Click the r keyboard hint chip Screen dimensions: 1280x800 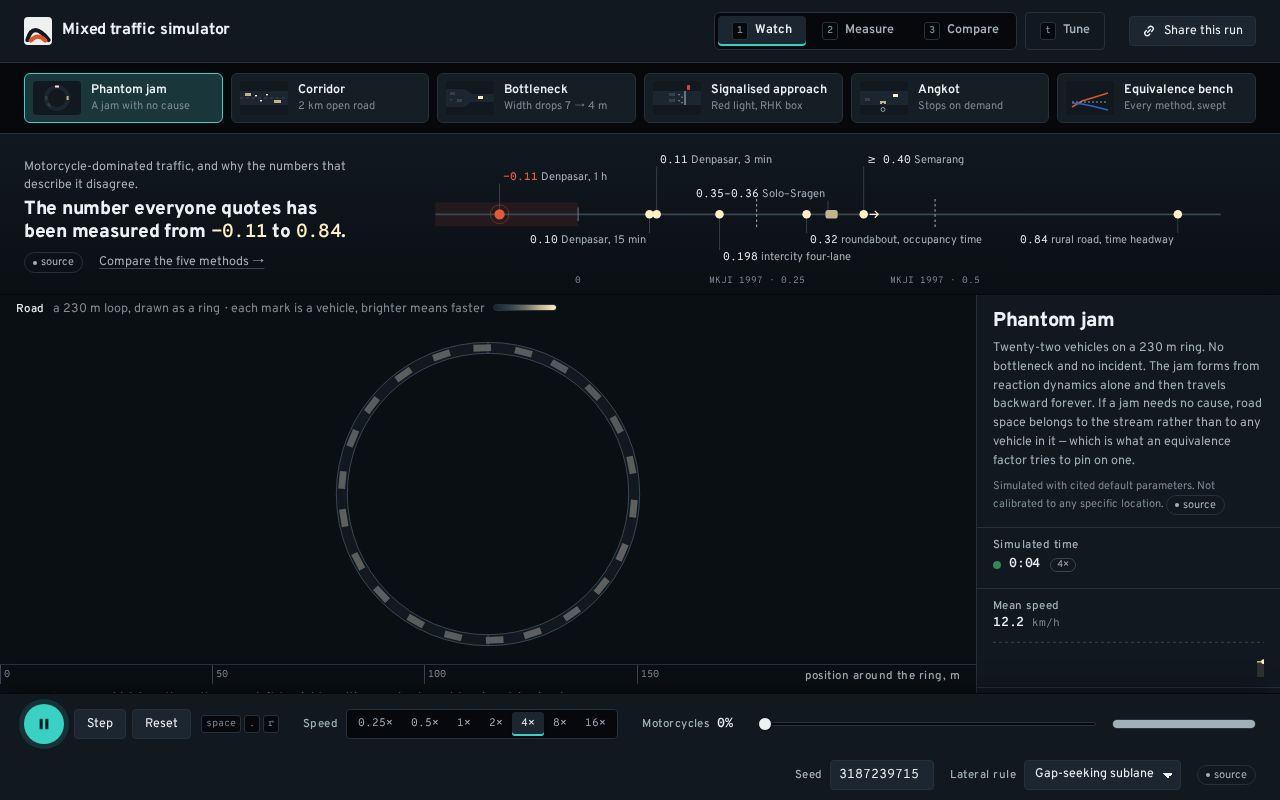270,724
